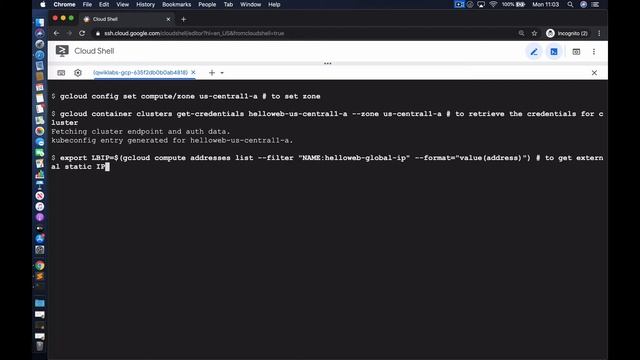This screenshot has width=640, height=360.
Task: Open Podcasts purple icon in dock
Action: pos(40,217)
